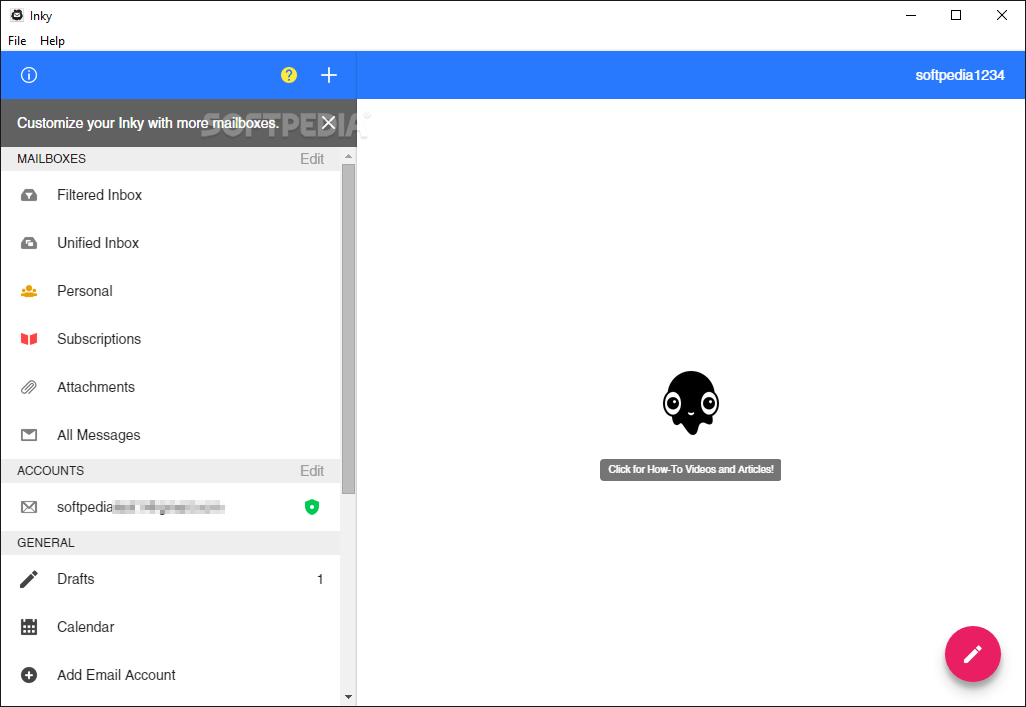Select the softpedia email account
Image resolution: width=1026 pixels, height=707 pixels.
pos(171,507)
